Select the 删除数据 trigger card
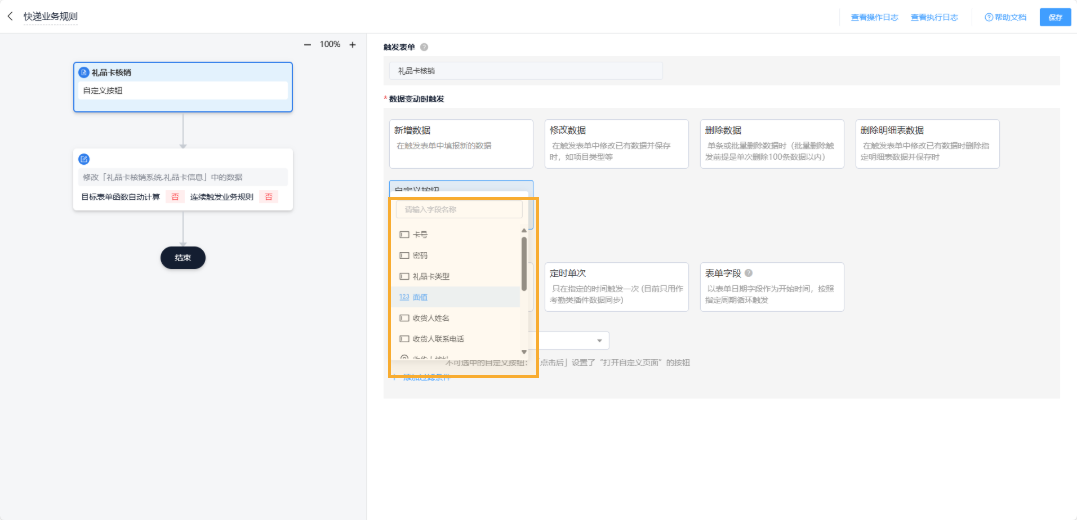Image resolution: width=1077 pixels, height=520 pixels. click(771, 144)
